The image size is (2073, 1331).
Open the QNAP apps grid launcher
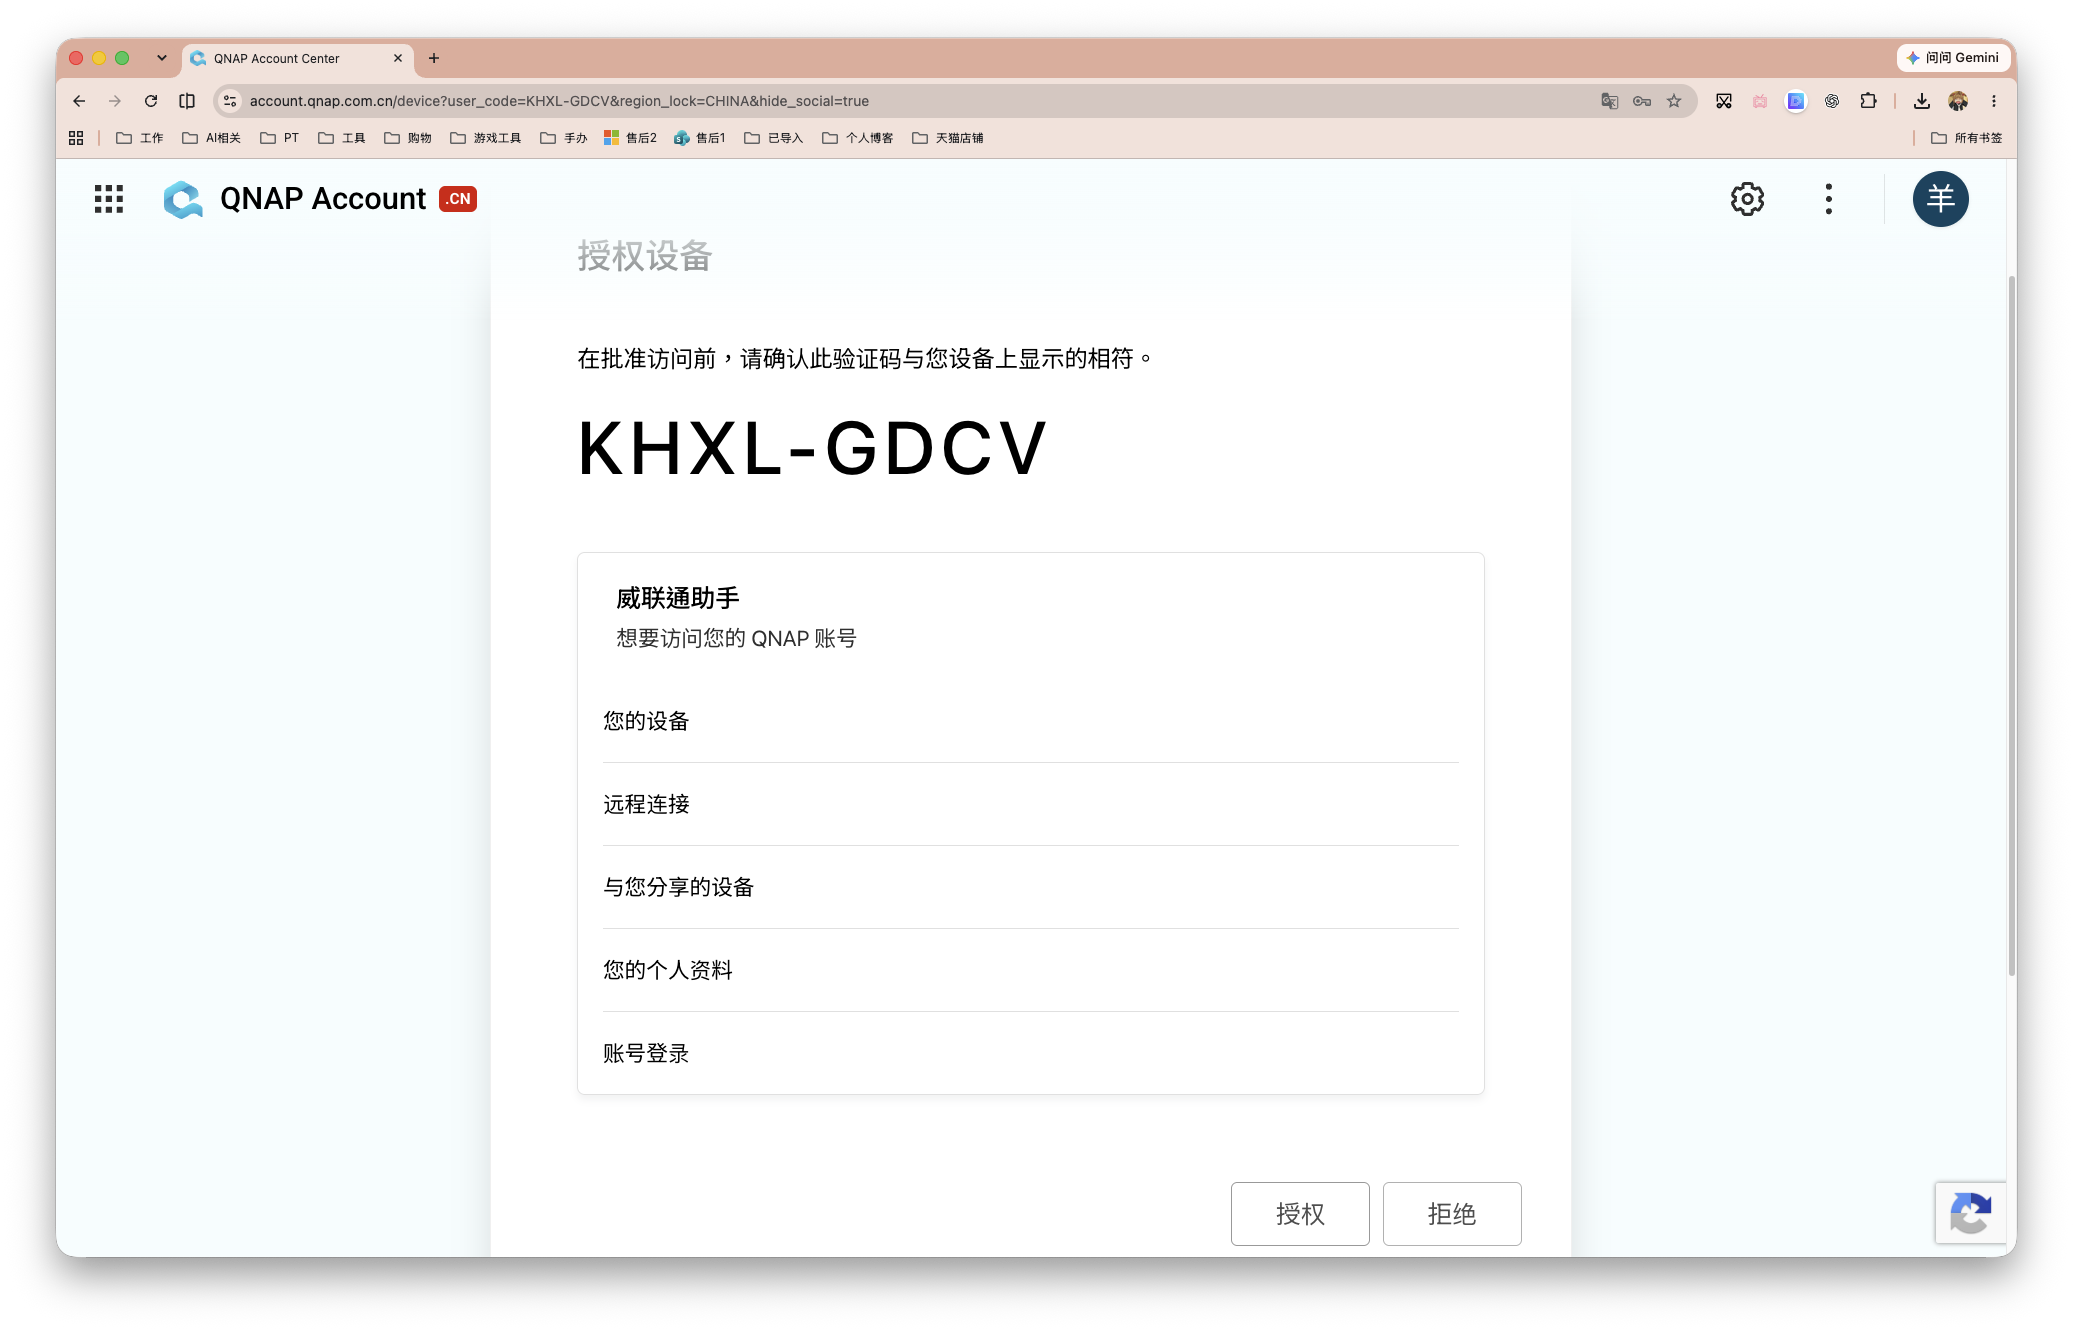pyautogui.click(x=108, y=199)
